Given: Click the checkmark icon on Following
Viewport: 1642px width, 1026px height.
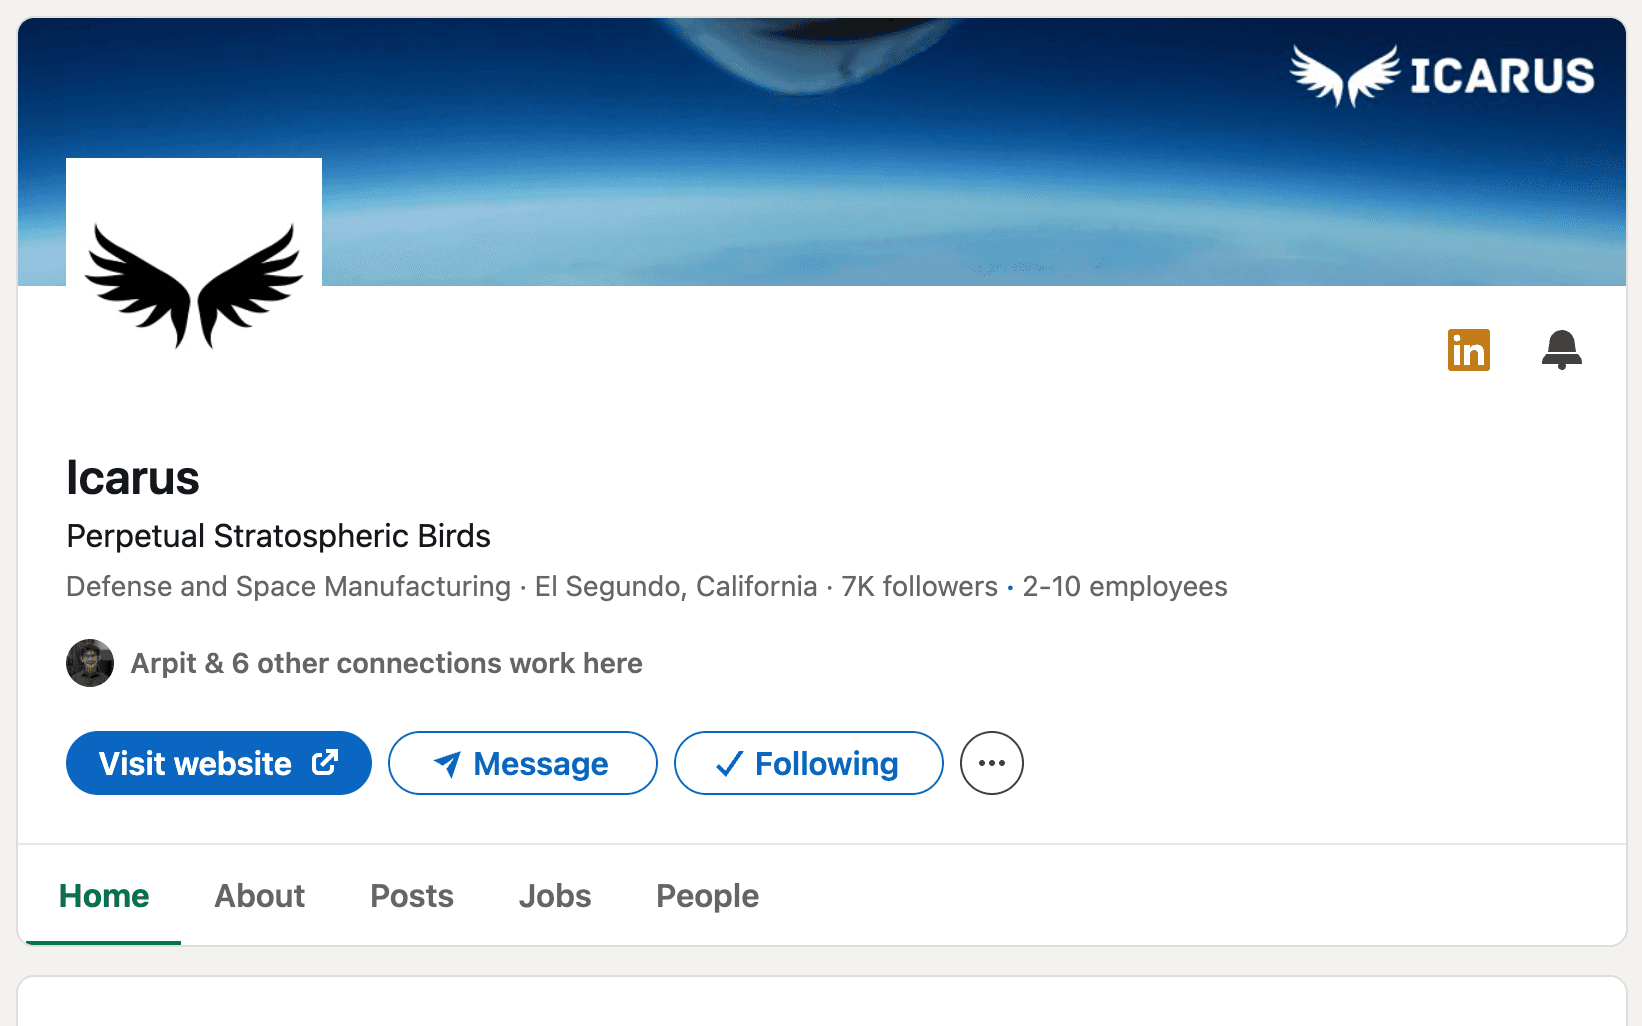Looking at the screenshot, I should coord(729,764).
